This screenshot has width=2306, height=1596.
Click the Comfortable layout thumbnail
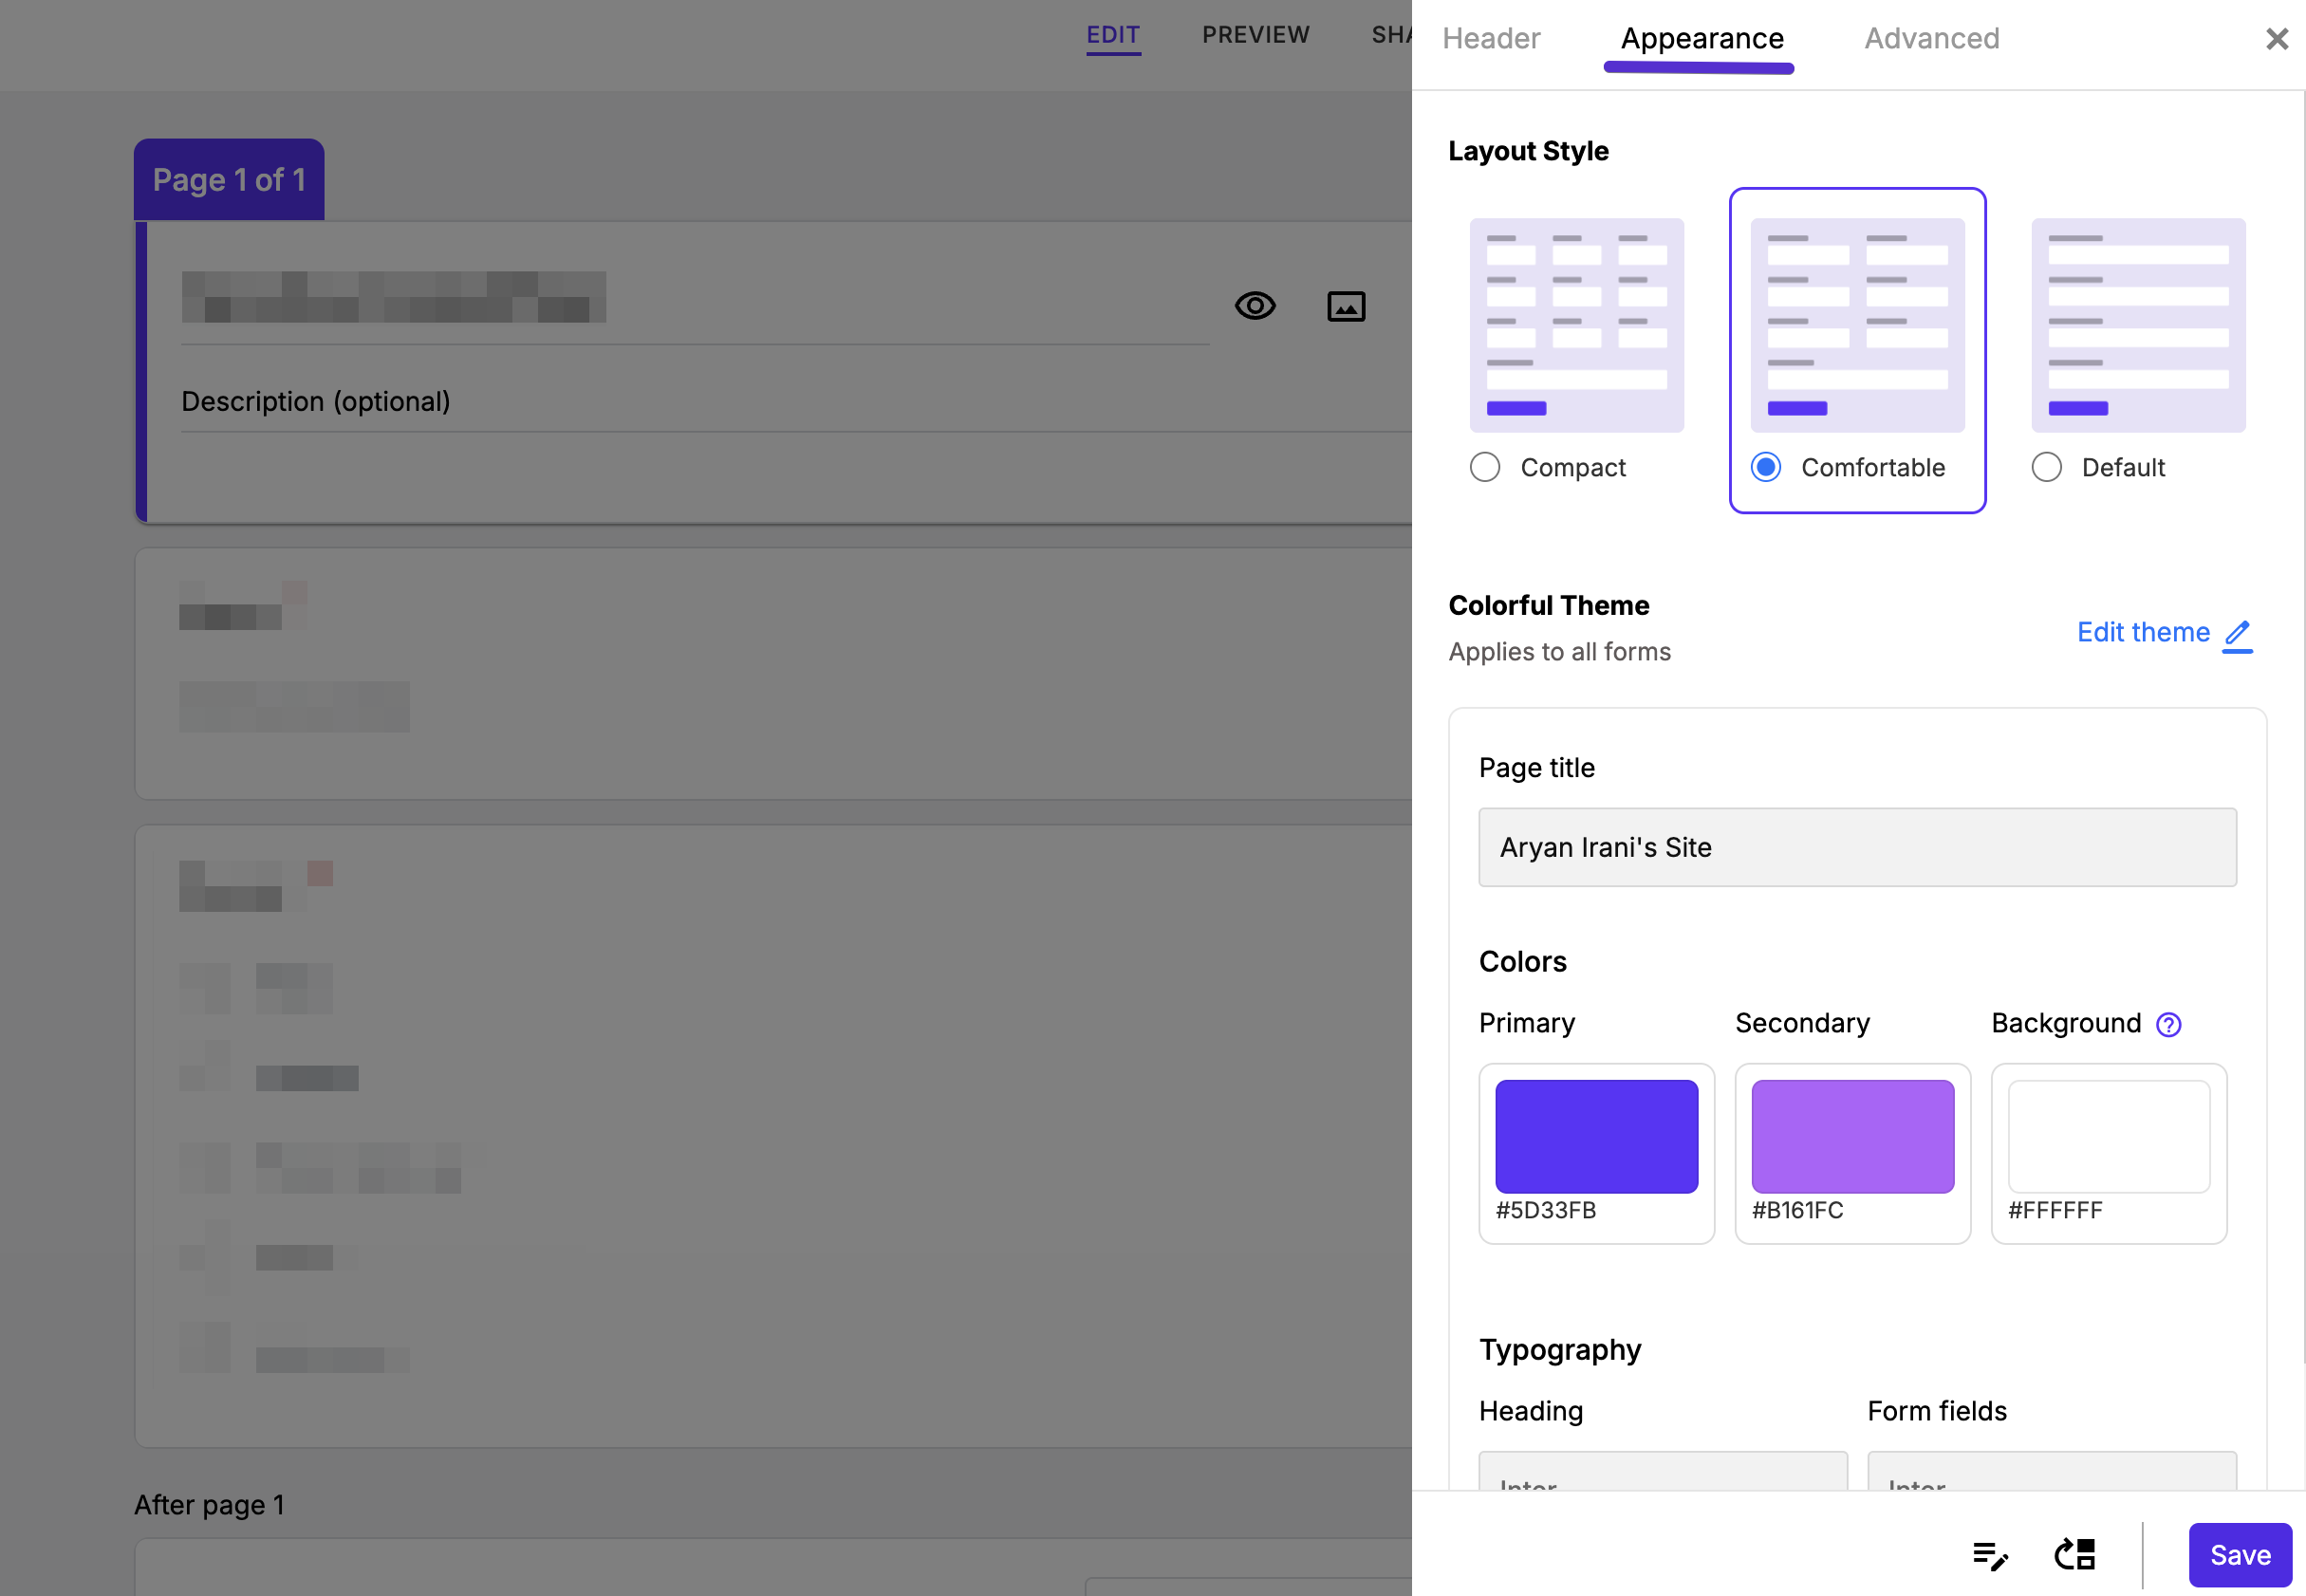1858,326
